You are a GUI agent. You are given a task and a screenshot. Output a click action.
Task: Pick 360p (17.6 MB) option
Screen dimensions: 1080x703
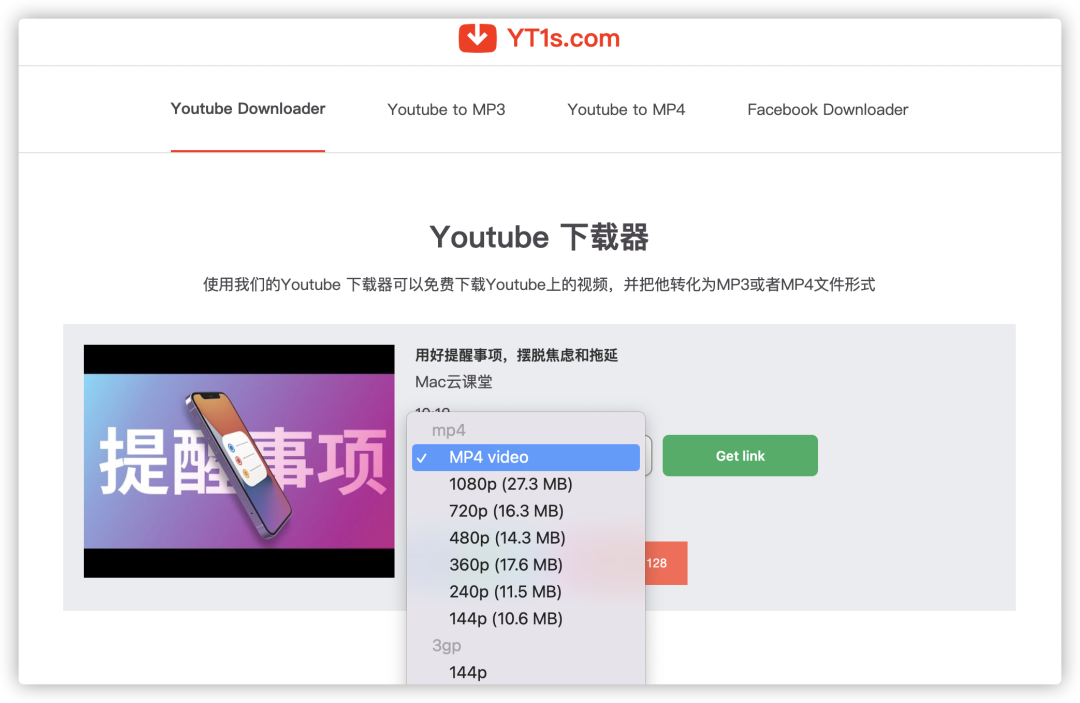tap(526, 565)
